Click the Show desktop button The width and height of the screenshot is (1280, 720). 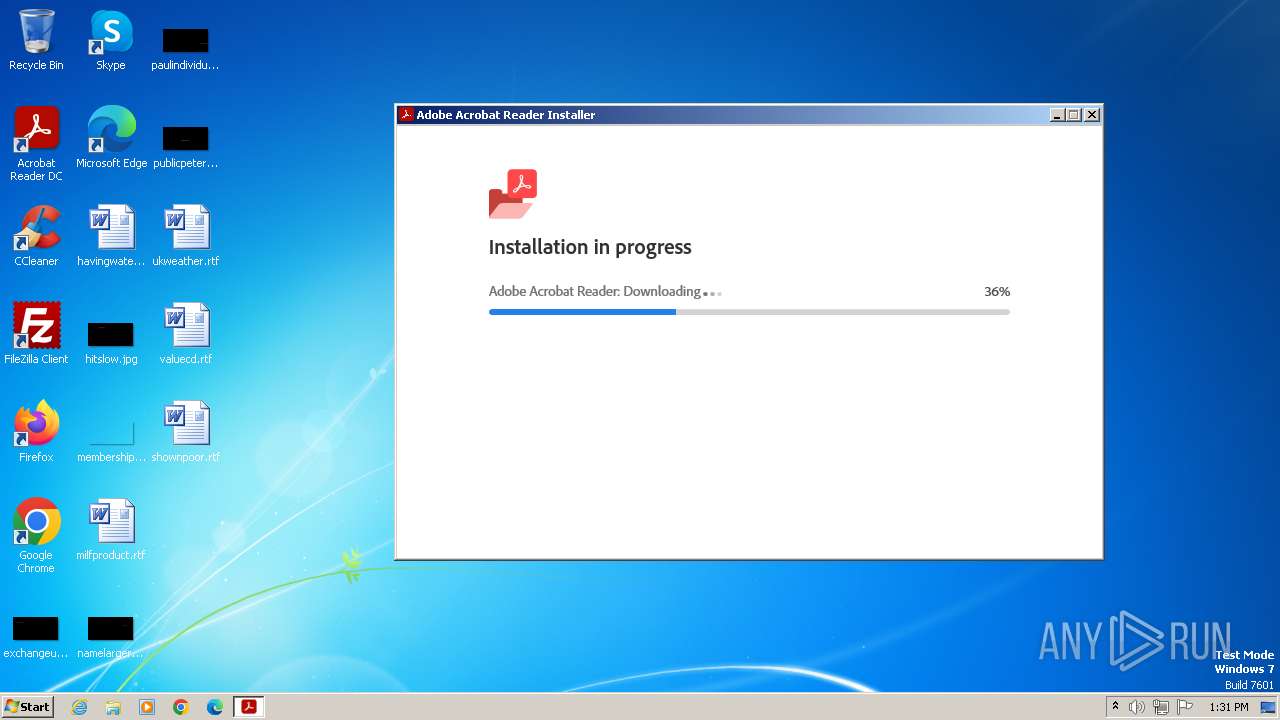(1268, 707)
